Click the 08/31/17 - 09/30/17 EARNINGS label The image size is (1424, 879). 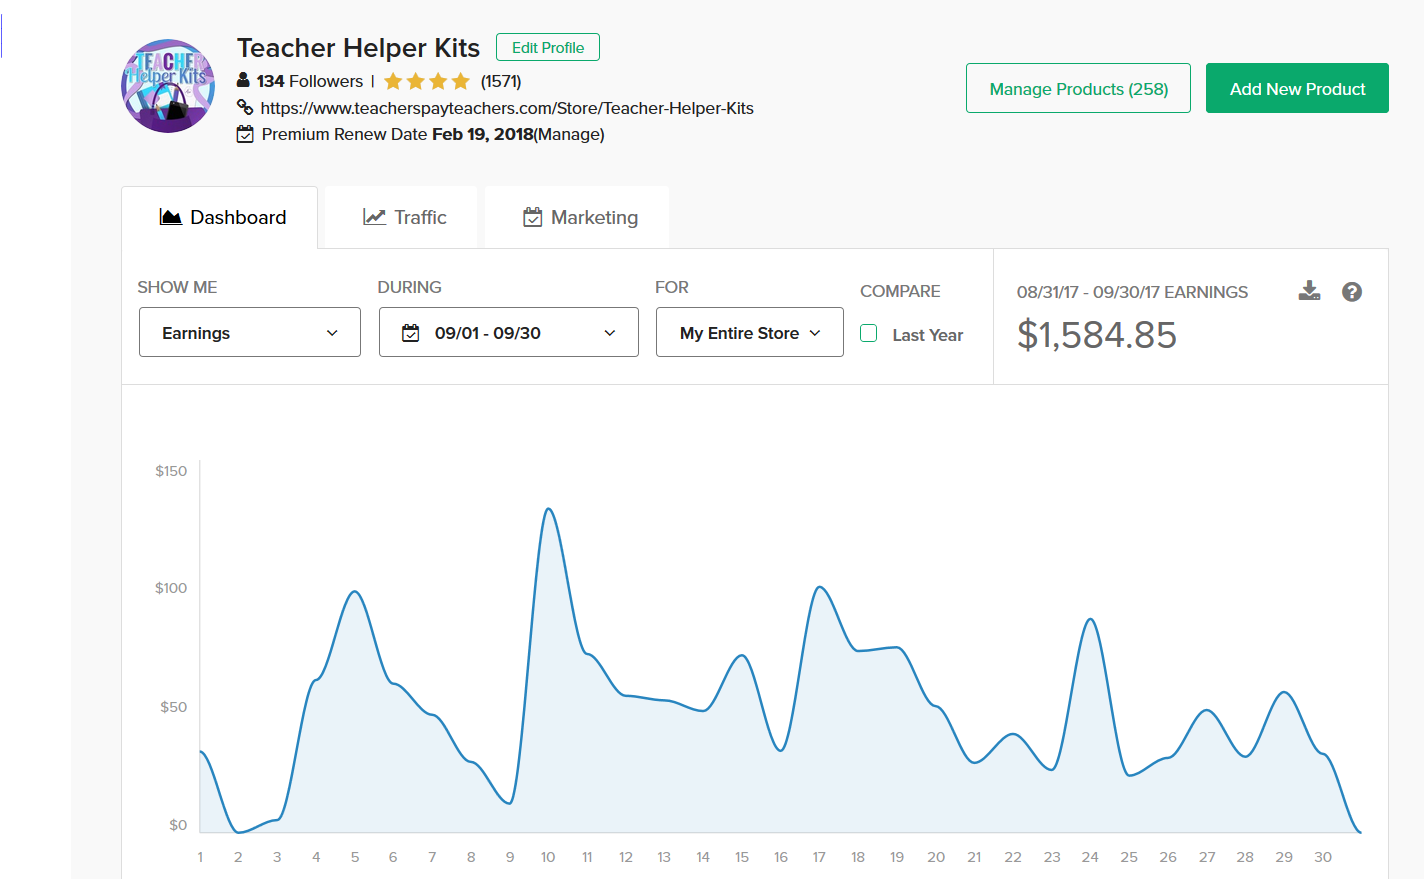(1132, 292)
